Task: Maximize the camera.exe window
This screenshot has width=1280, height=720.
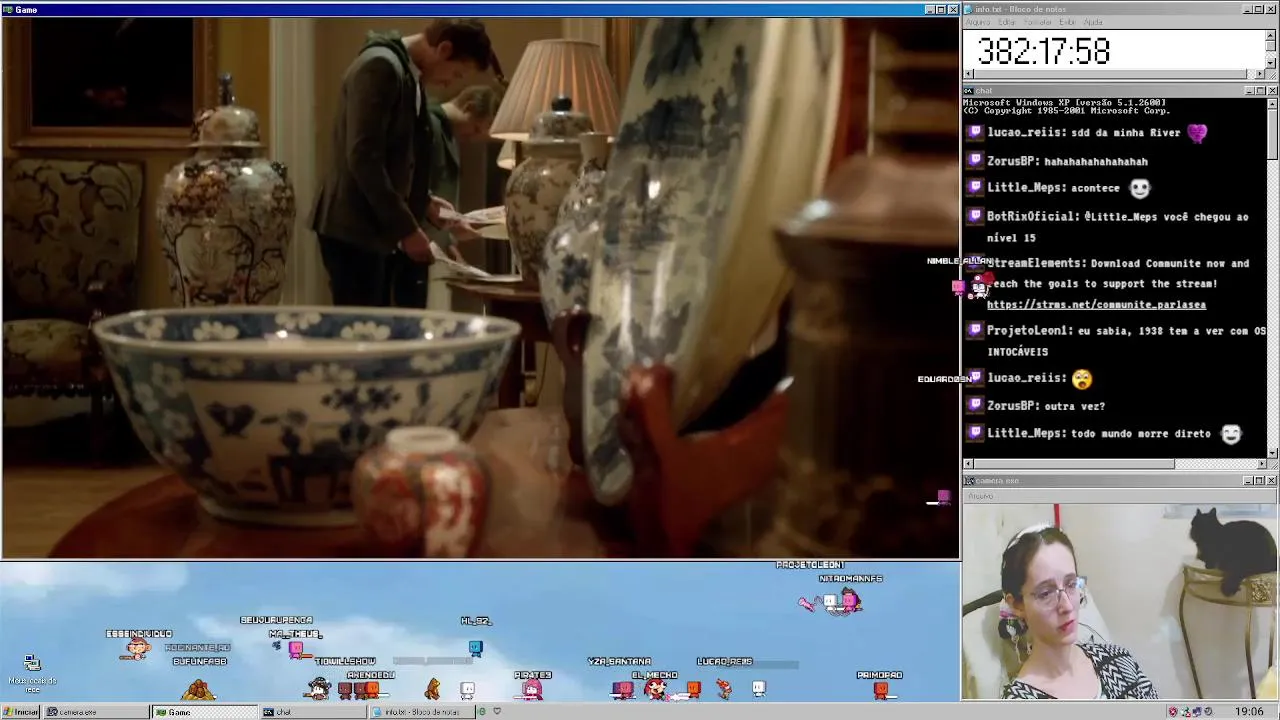Action: tap(1260, 481)
